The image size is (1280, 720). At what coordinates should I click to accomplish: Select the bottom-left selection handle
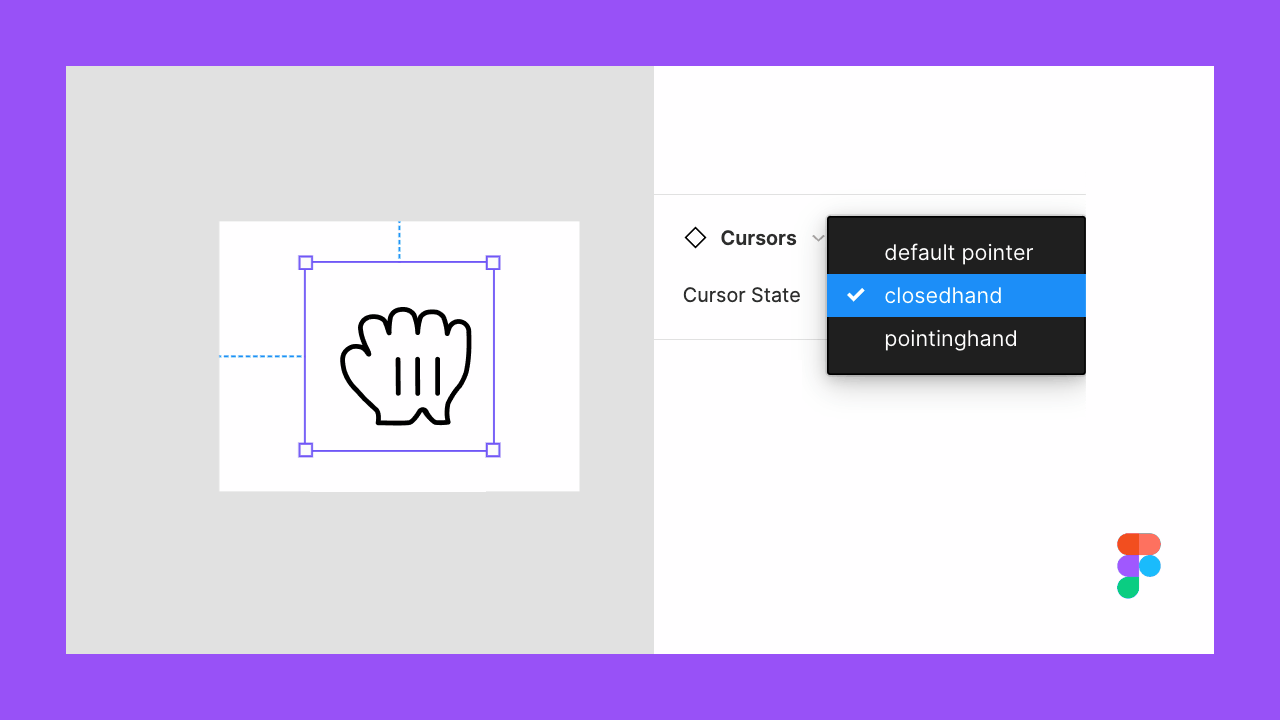[306, 450]
